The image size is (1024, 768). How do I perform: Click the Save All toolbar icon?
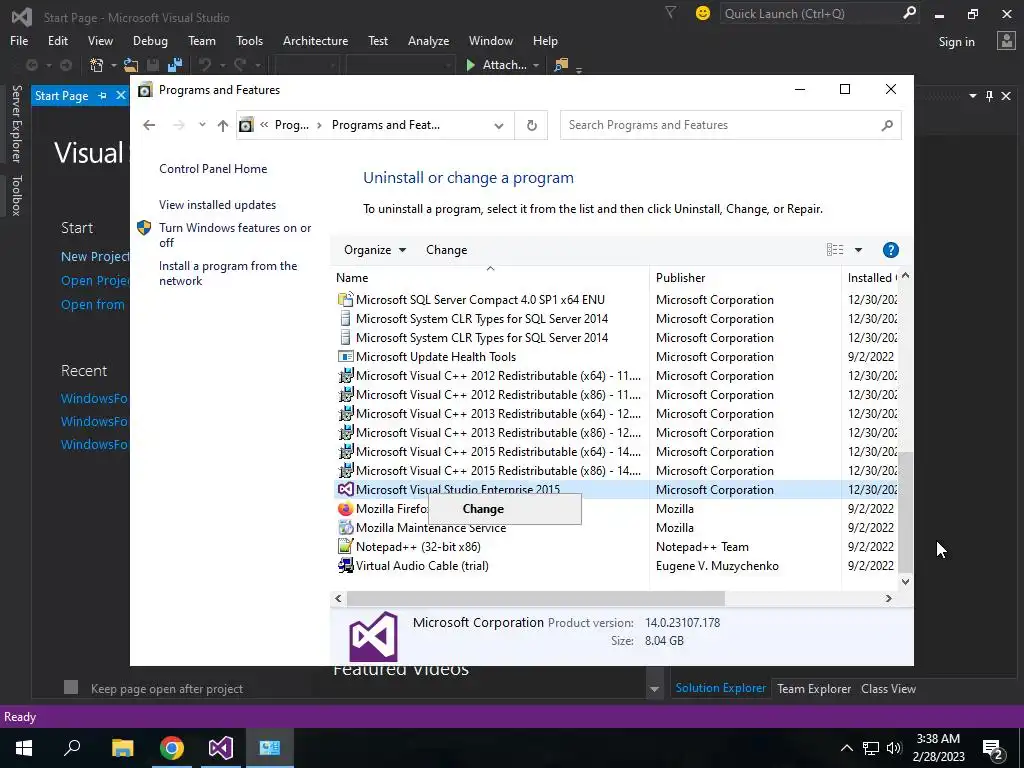175,65
